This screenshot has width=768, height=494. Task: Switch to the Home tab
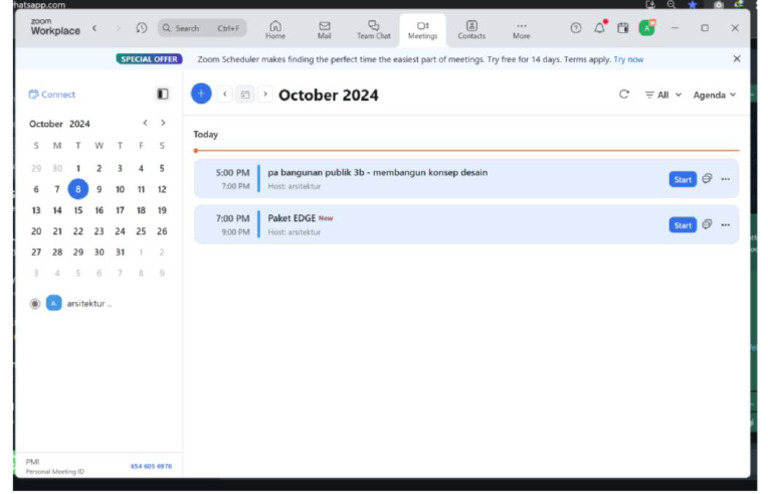click(x=275, y=29)
